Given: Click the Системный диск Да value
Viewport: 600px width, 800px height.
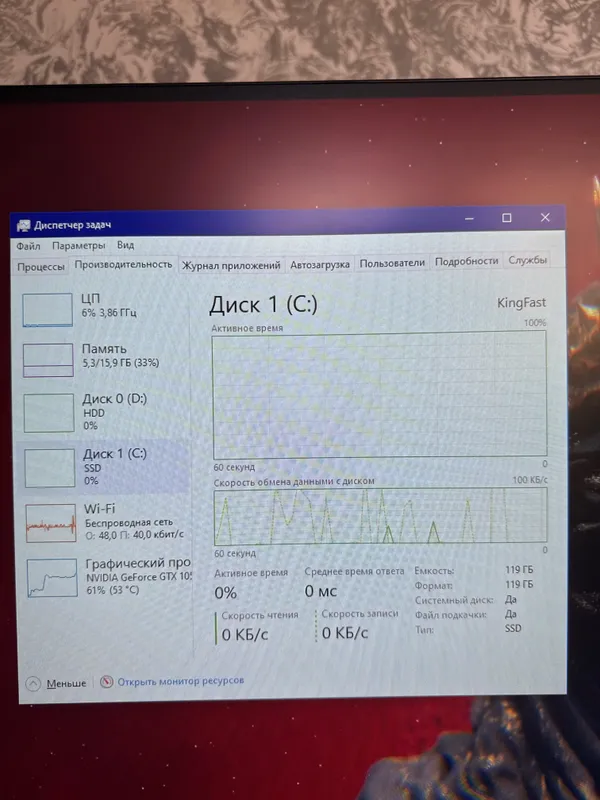Looking at the screenshot, I should pos(511,599).
